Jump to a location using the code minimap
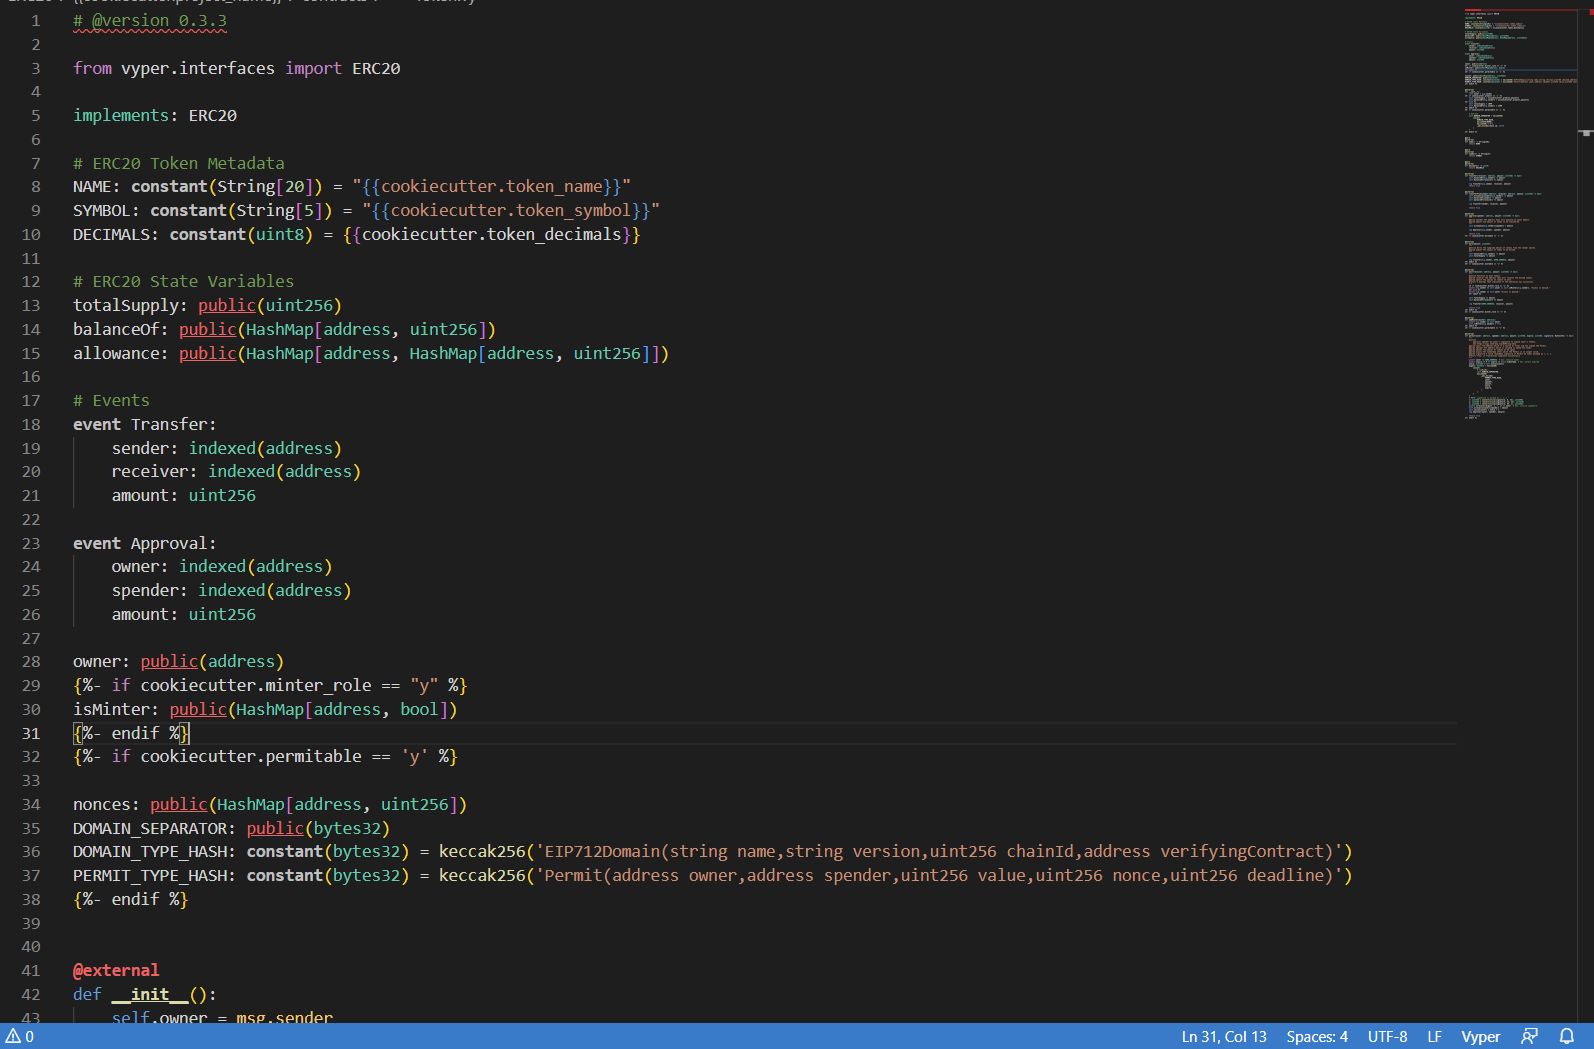Viewport: 1594px width, 1049px height. pos(1520,215)
